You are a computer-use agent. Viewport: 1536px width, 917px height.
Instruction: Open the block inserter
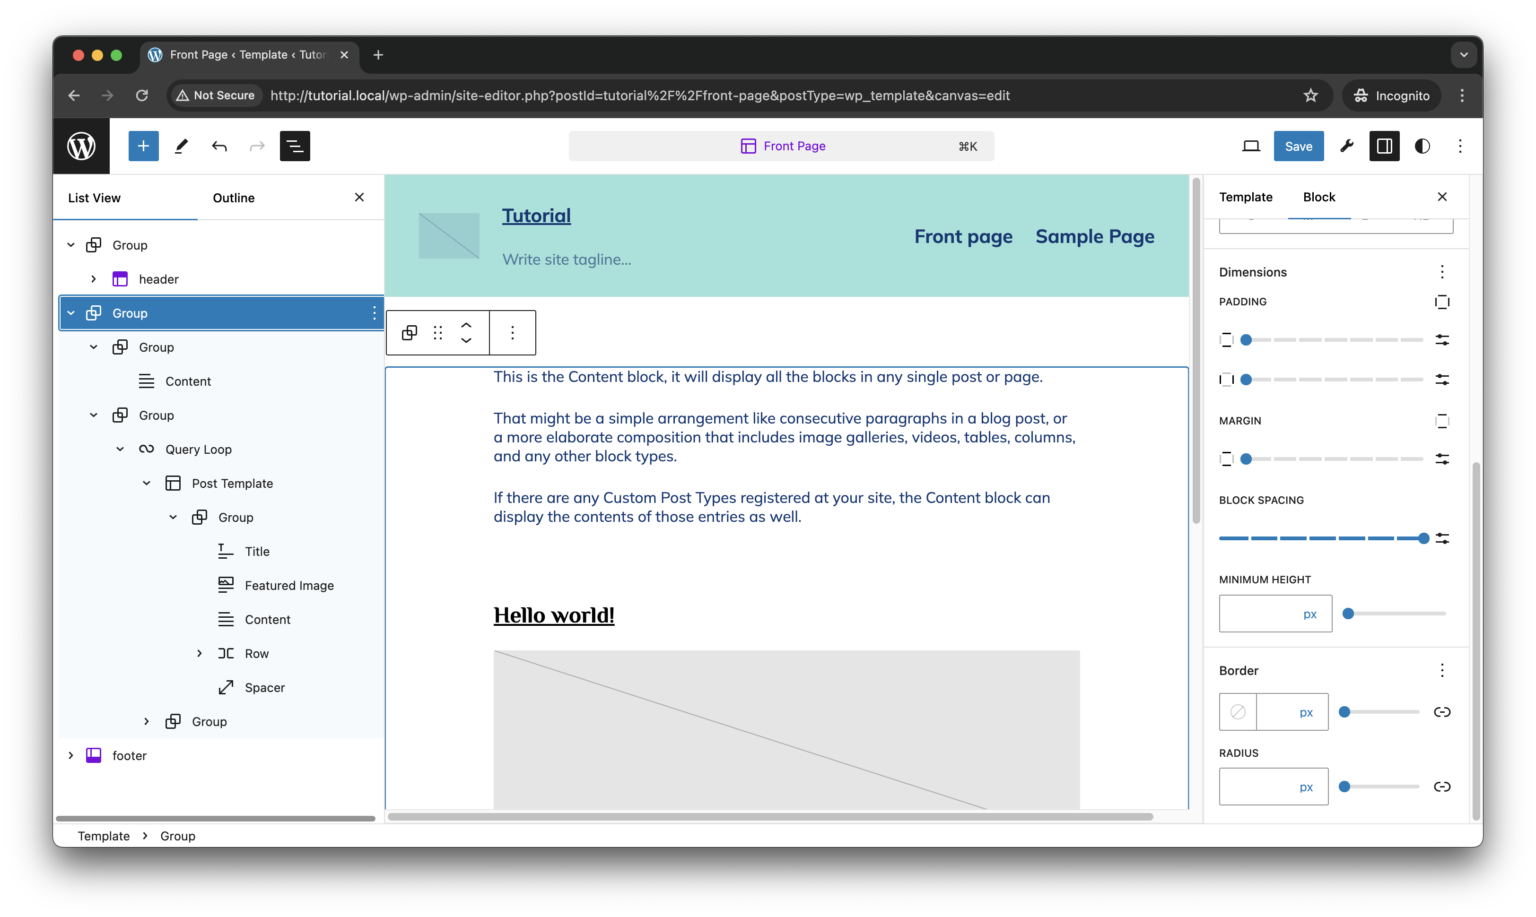click(x=143, y=145)
